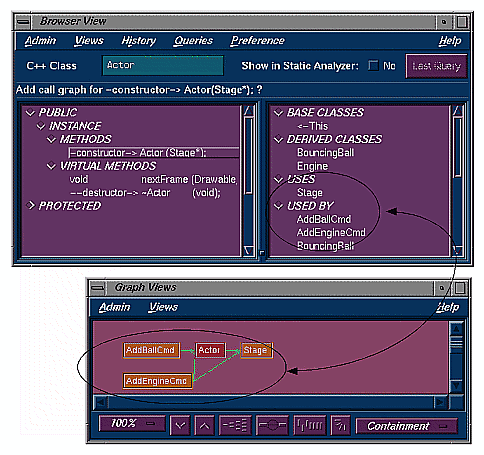
Task: Open the Help menu in Graph Views
Action: tap(448, 307)
